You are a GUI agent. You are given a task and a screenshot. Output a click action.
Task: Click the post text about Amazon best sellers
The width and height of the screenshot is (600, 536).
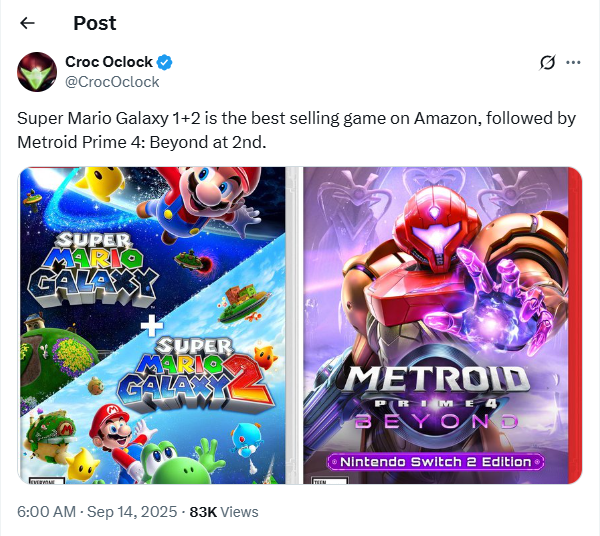pyautogui.click(x=297, y=130)
